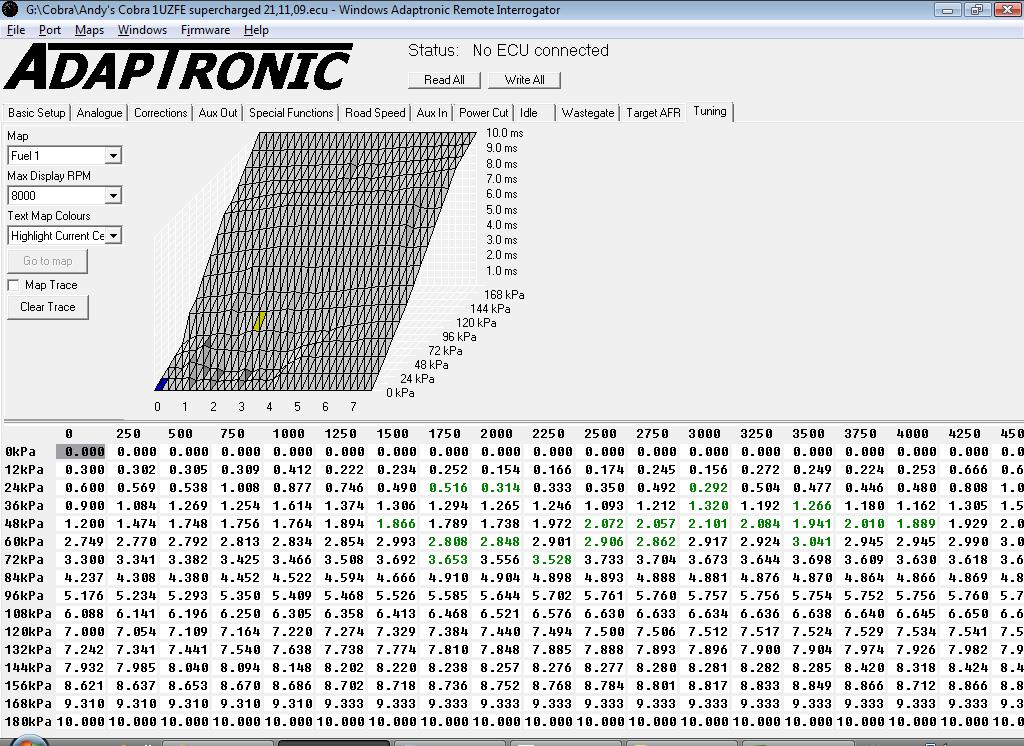The image size is (1024, 746).
Task: Open the Road Speed tab
Action: (x=376, y=113)
